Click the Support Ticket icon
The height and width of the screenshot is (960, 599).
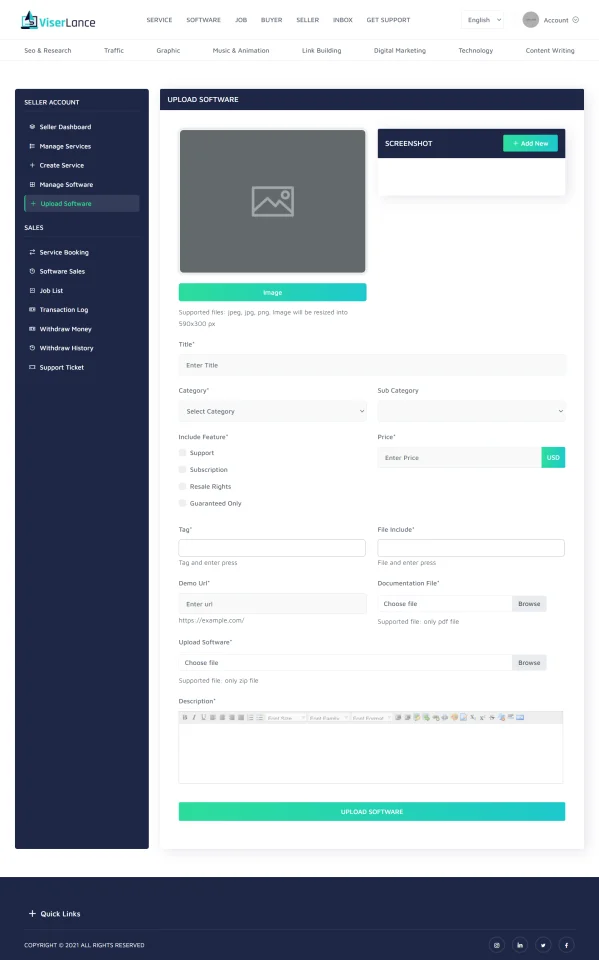(x=32, y=367)
